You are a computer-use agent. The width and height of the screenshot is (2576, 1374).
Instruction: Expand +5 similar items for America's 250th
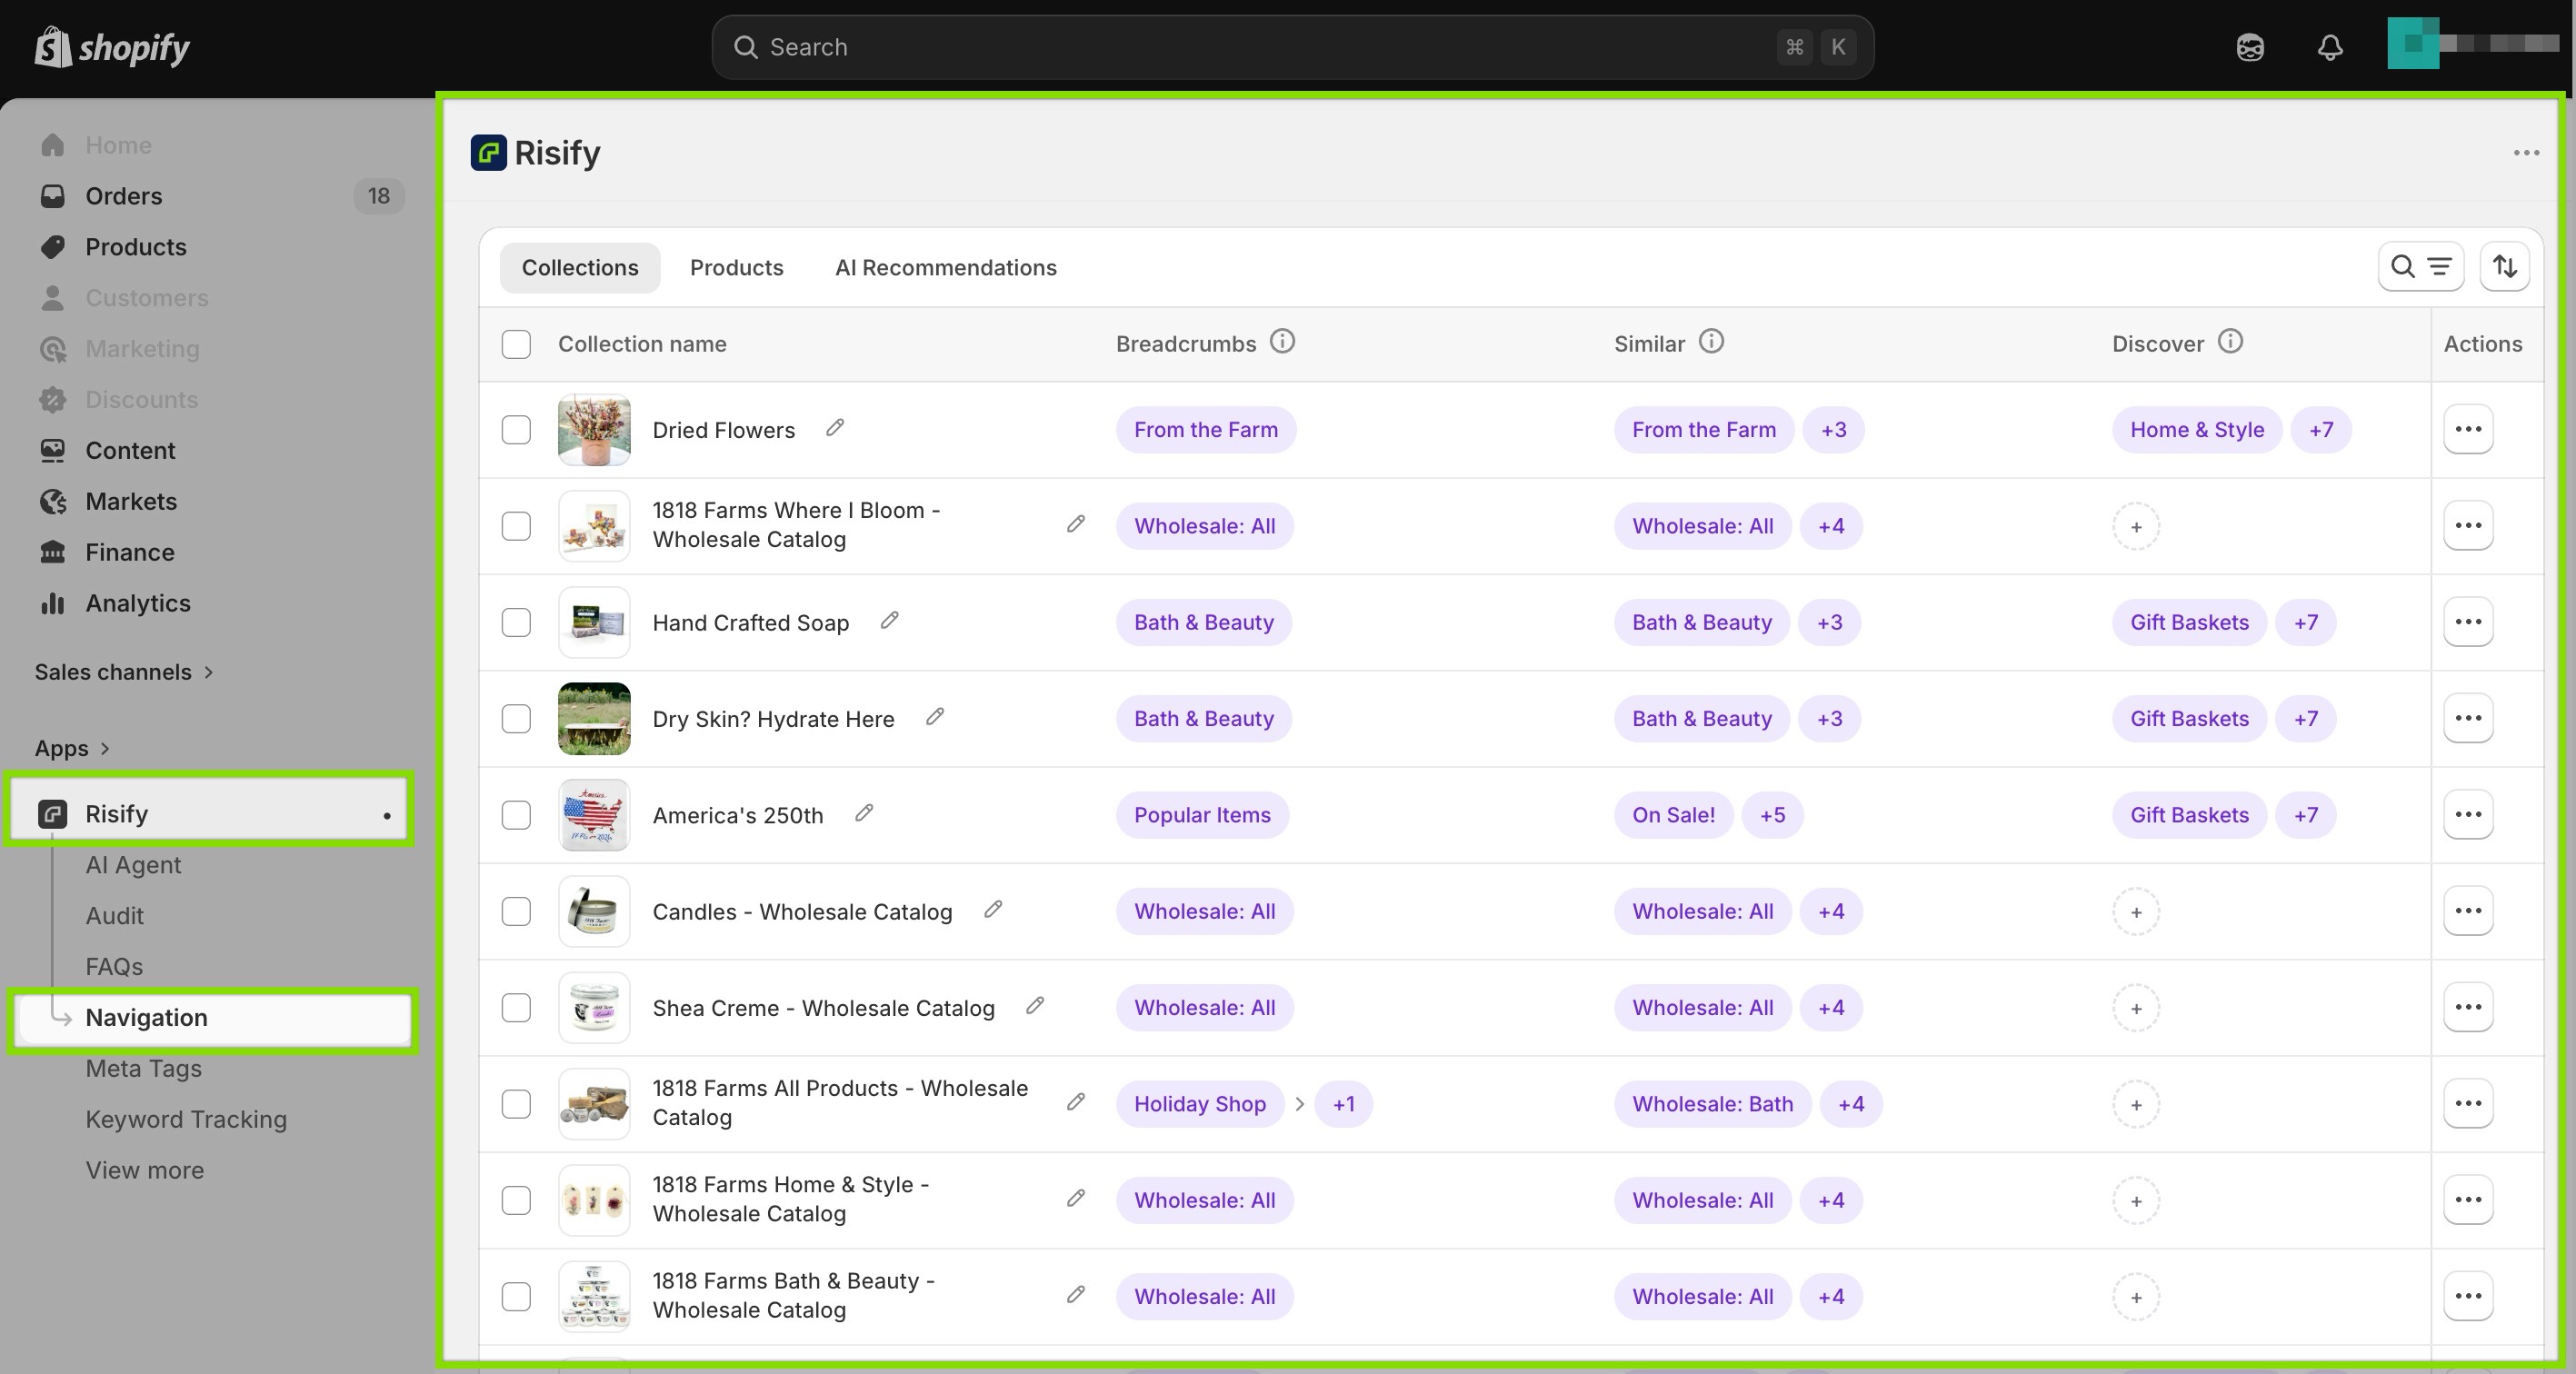1772,815
